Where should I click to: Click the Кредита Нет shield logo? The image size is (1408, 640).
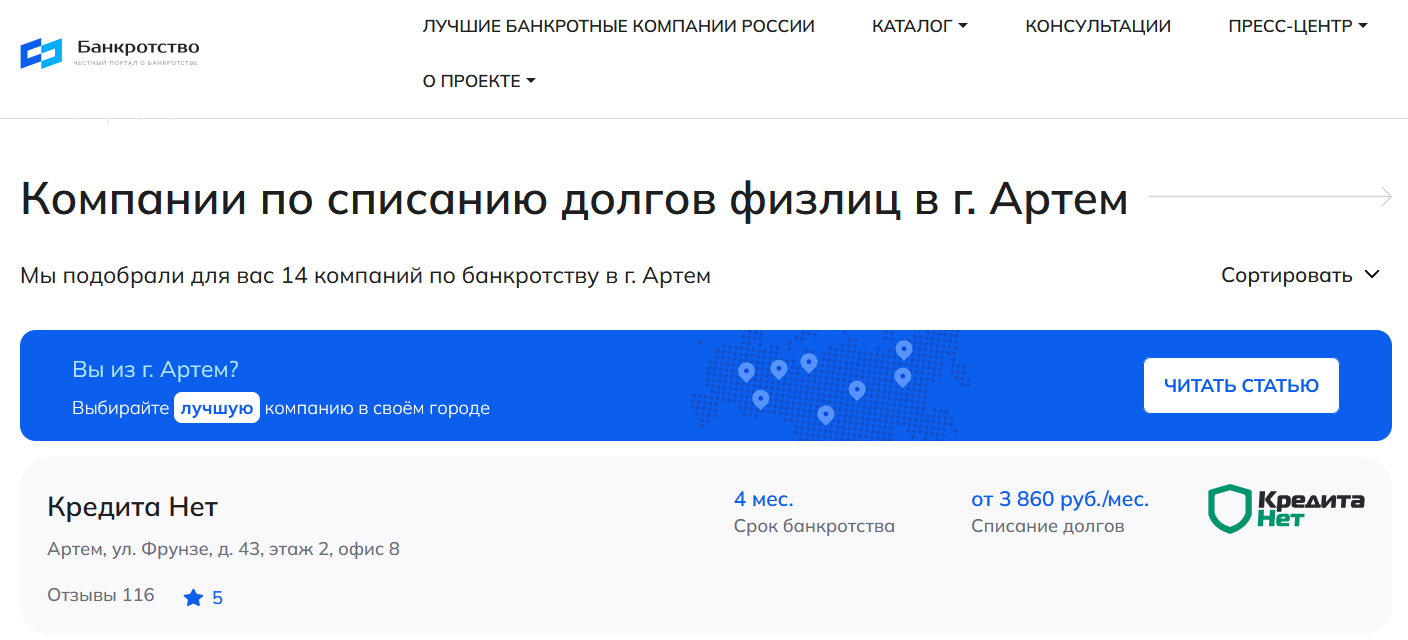pyautogui.click(x=1286, y=509)
